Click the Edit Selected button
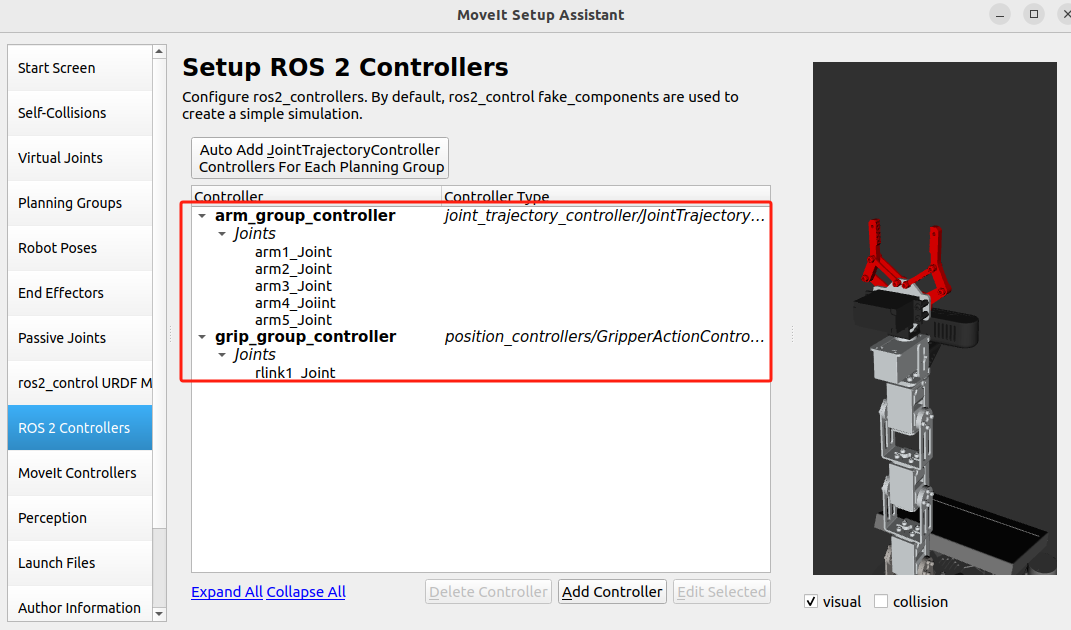The width and height of the screenshot is (1071, 630). [x=721, y=592]
